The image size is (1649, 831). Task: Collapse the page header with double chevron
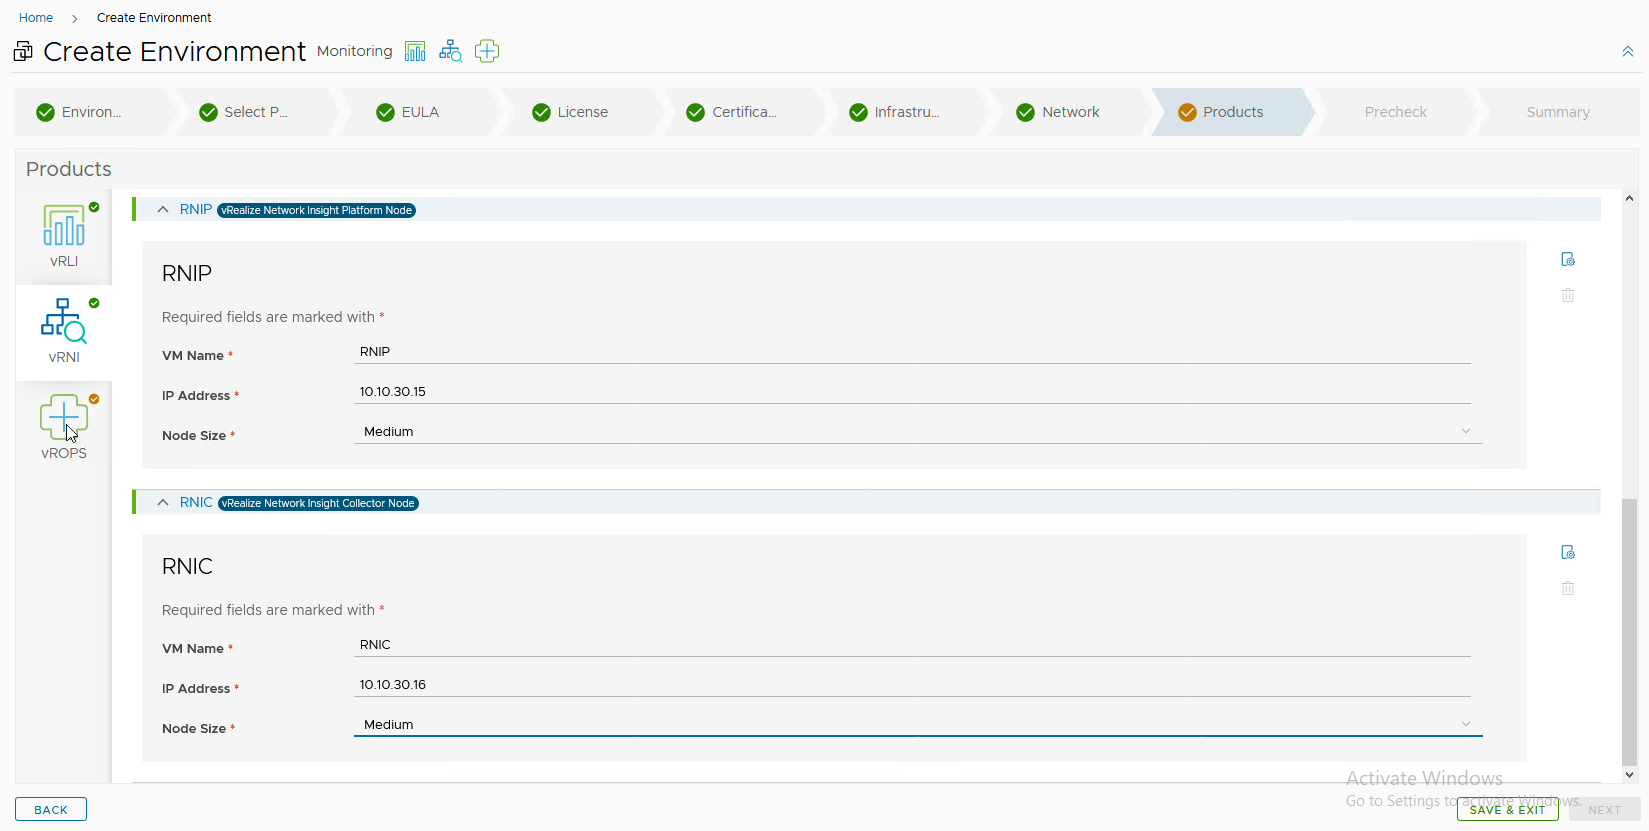(x=1628, y=52)
